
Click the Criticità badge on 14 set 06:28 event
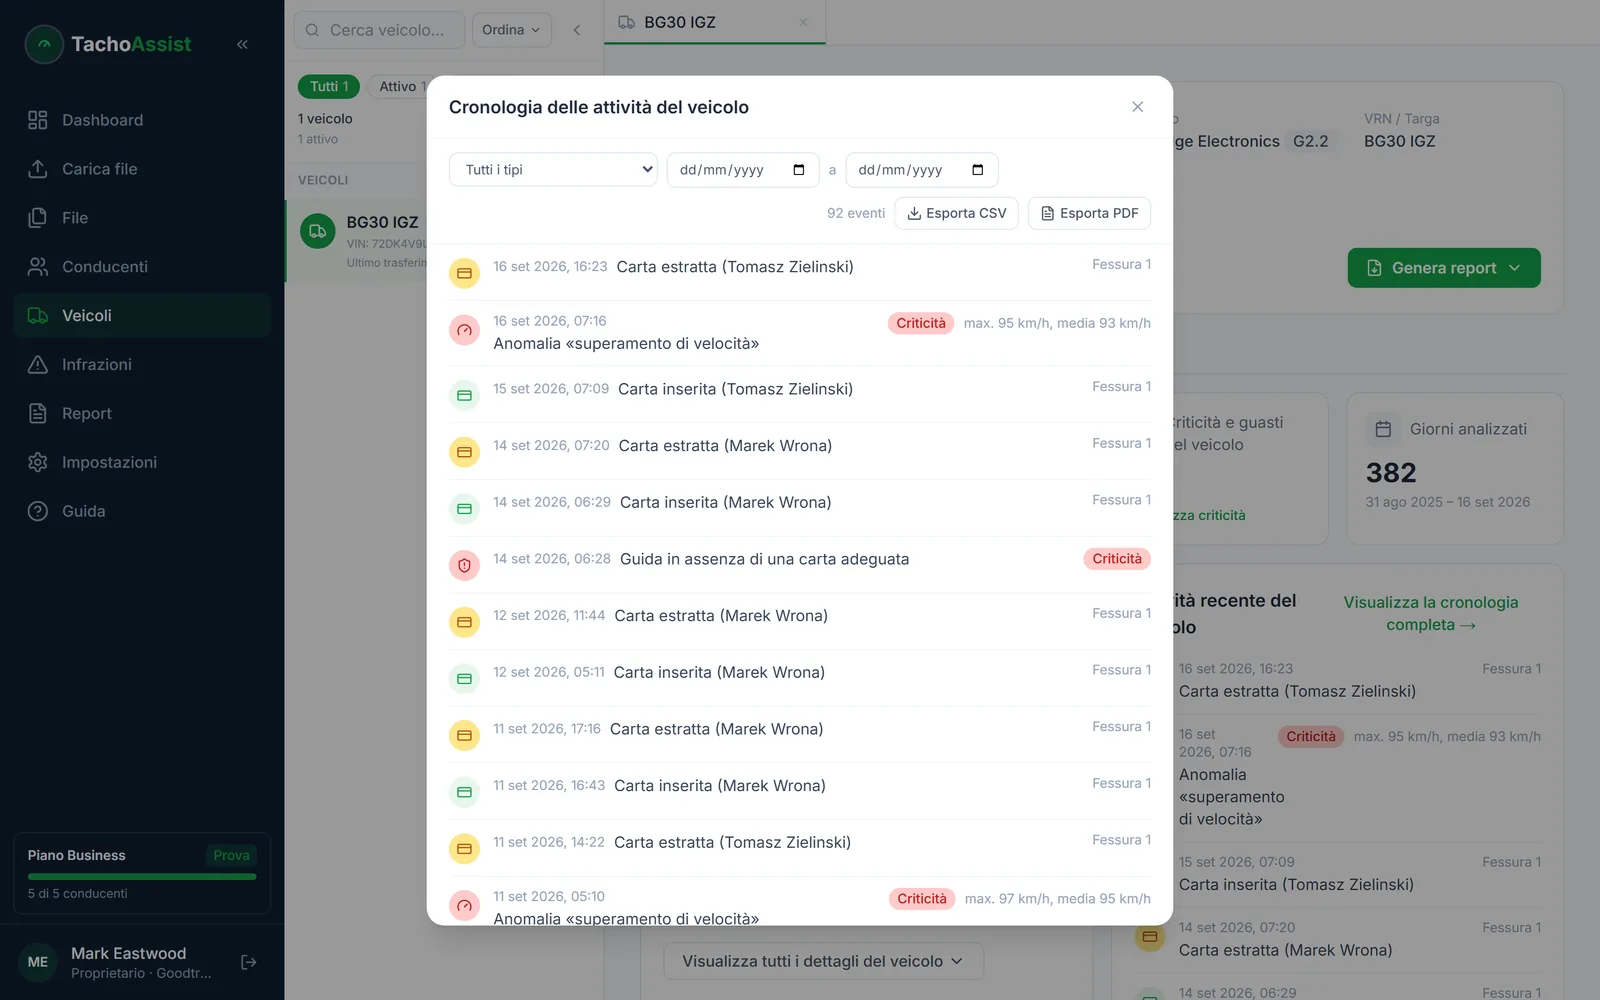(x=1117, y=559)
